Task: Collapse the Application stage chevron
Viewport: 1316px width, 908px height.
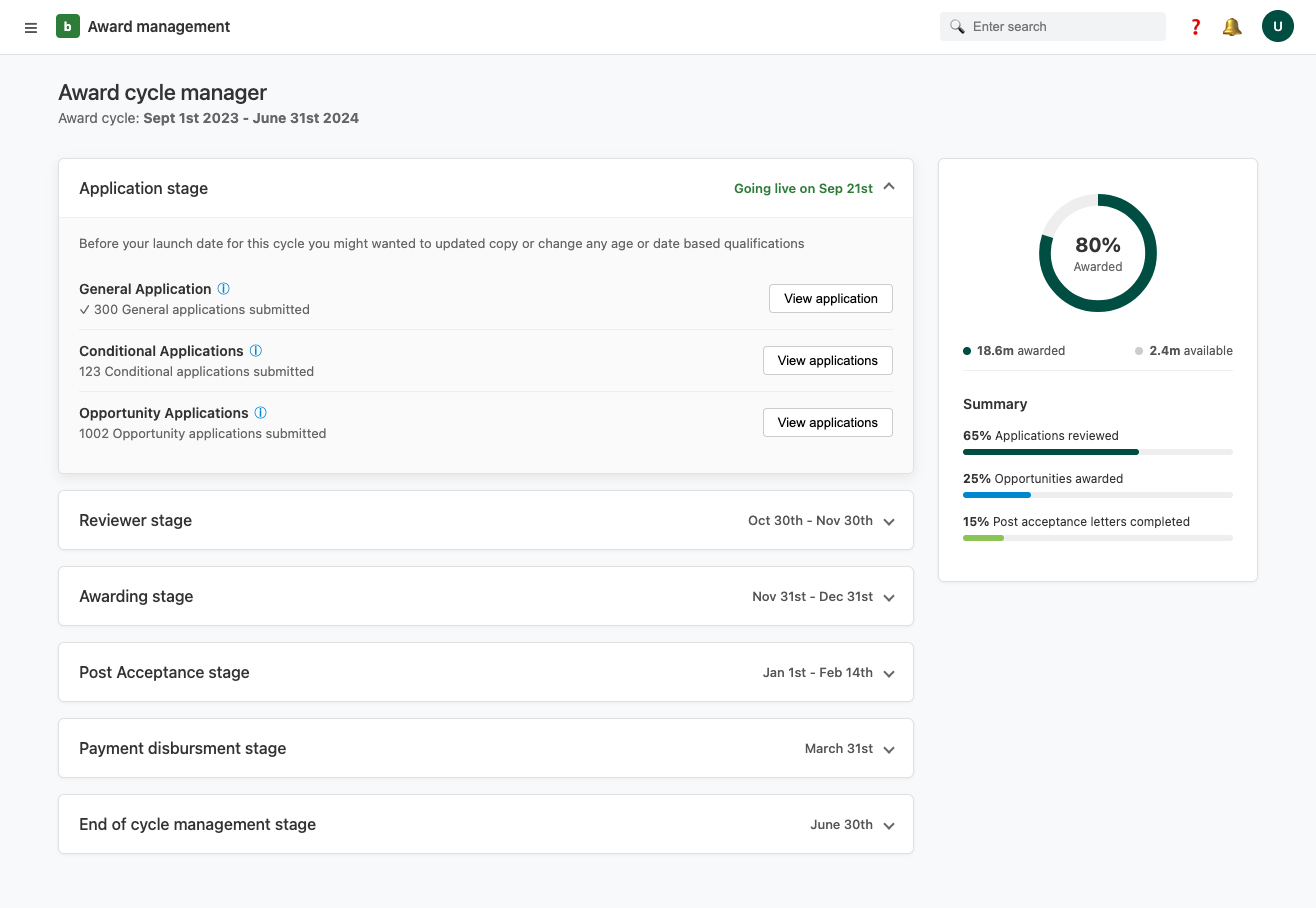Action: (889, 187)
